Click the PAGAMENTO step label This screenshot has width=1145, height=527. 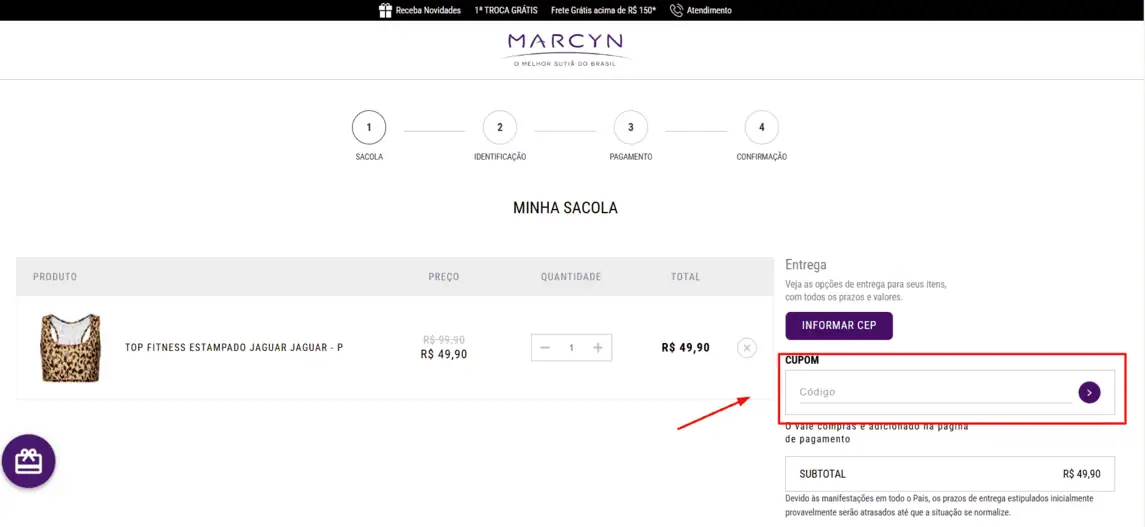coord(631,157)
